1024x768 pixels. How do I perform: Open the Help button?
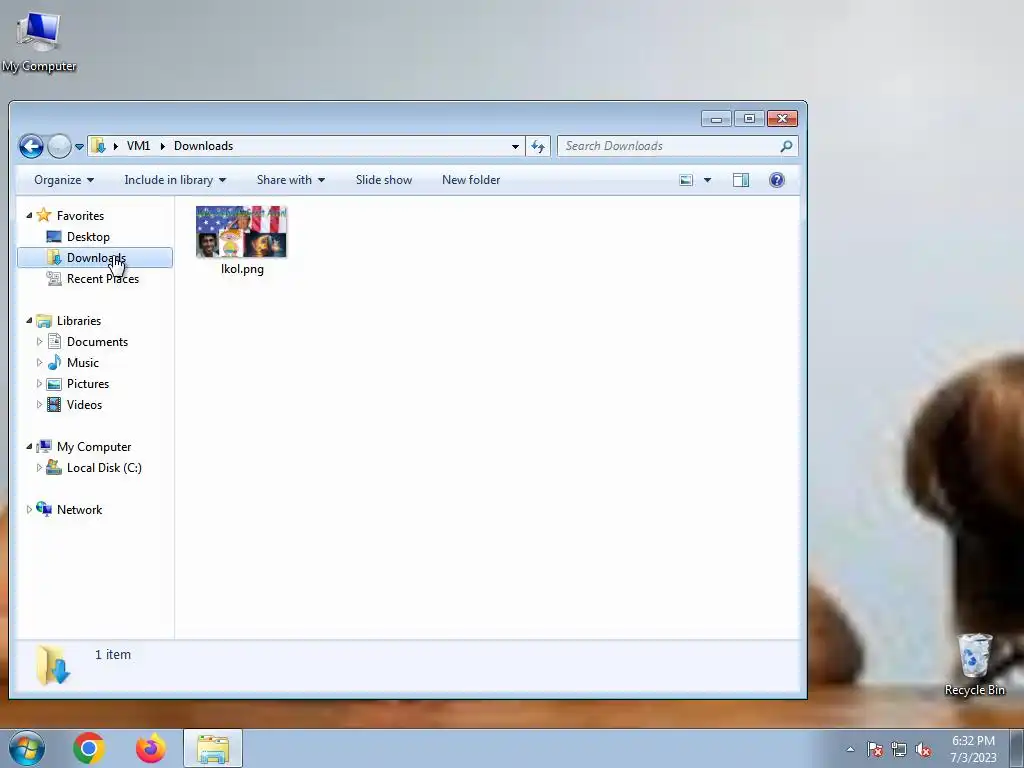tap(776, 180)
